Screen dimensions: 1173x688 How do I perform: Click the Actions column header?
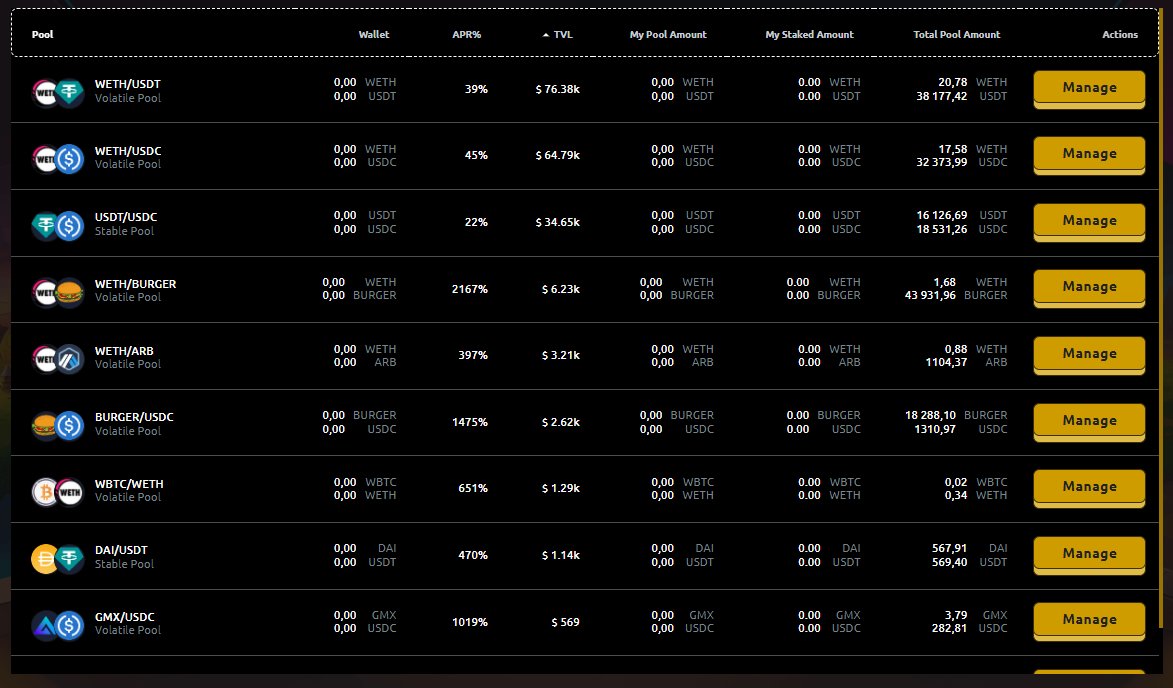pyautogui.click(x=1120, y=34)
